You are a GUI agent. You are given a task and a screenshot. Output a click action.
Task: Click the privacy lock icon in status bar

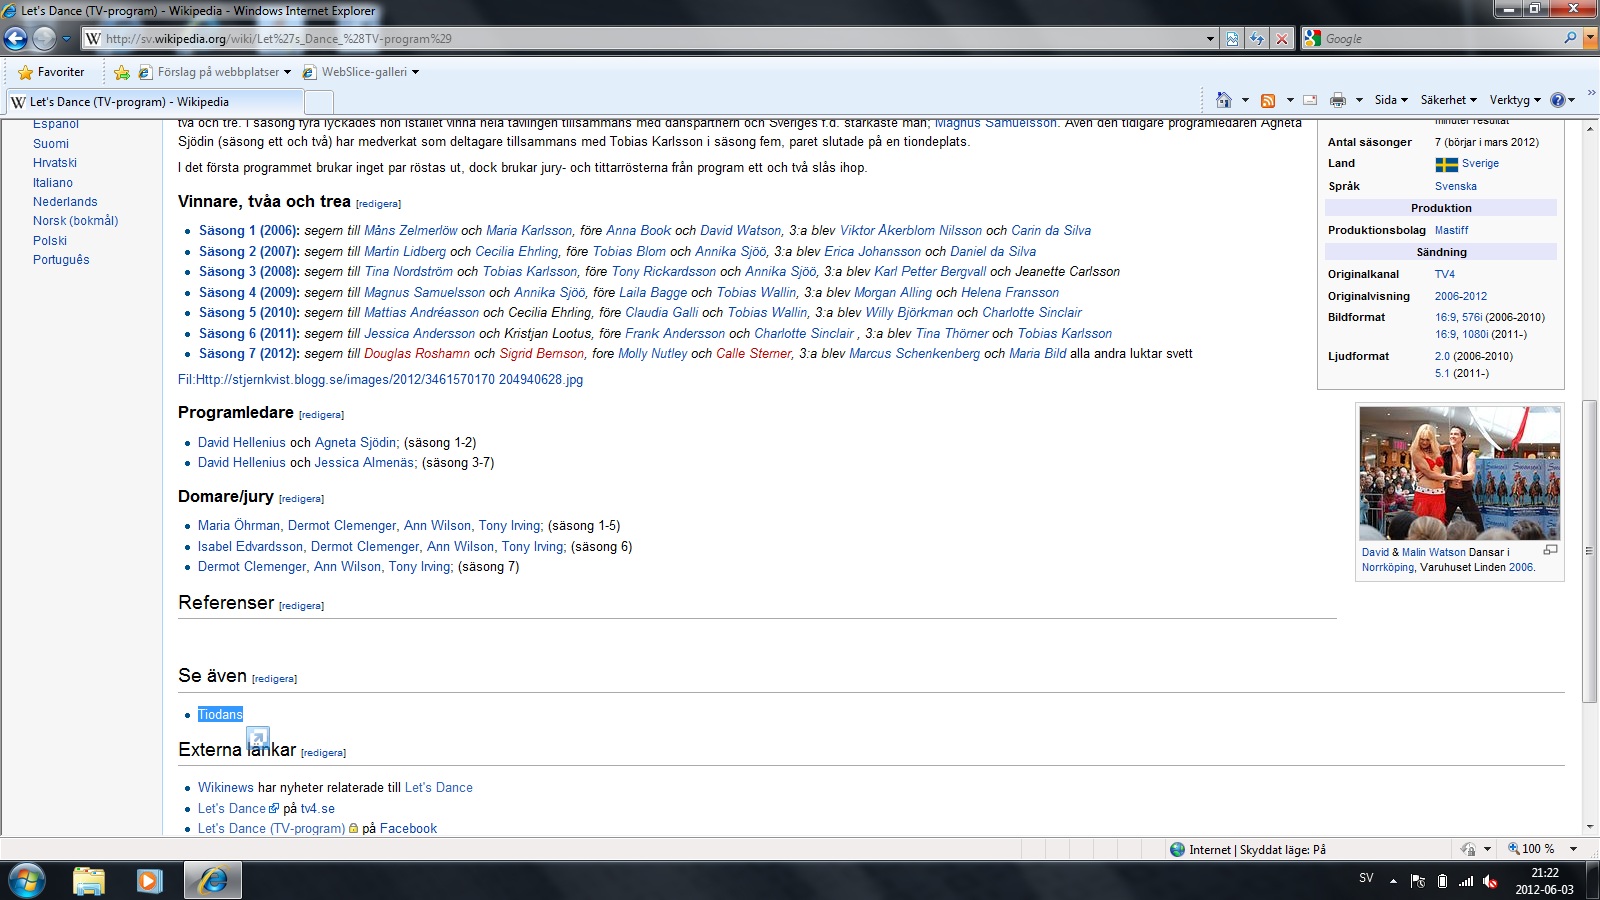point(1468,849)
